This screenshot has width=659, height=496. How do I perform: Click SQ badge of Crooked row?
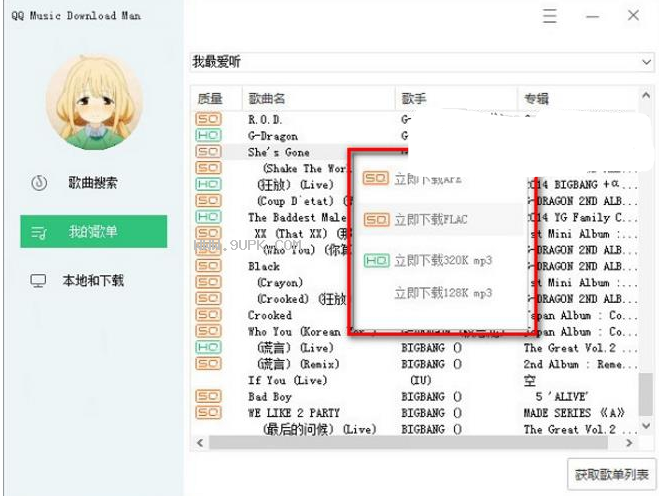click(208, 314)
